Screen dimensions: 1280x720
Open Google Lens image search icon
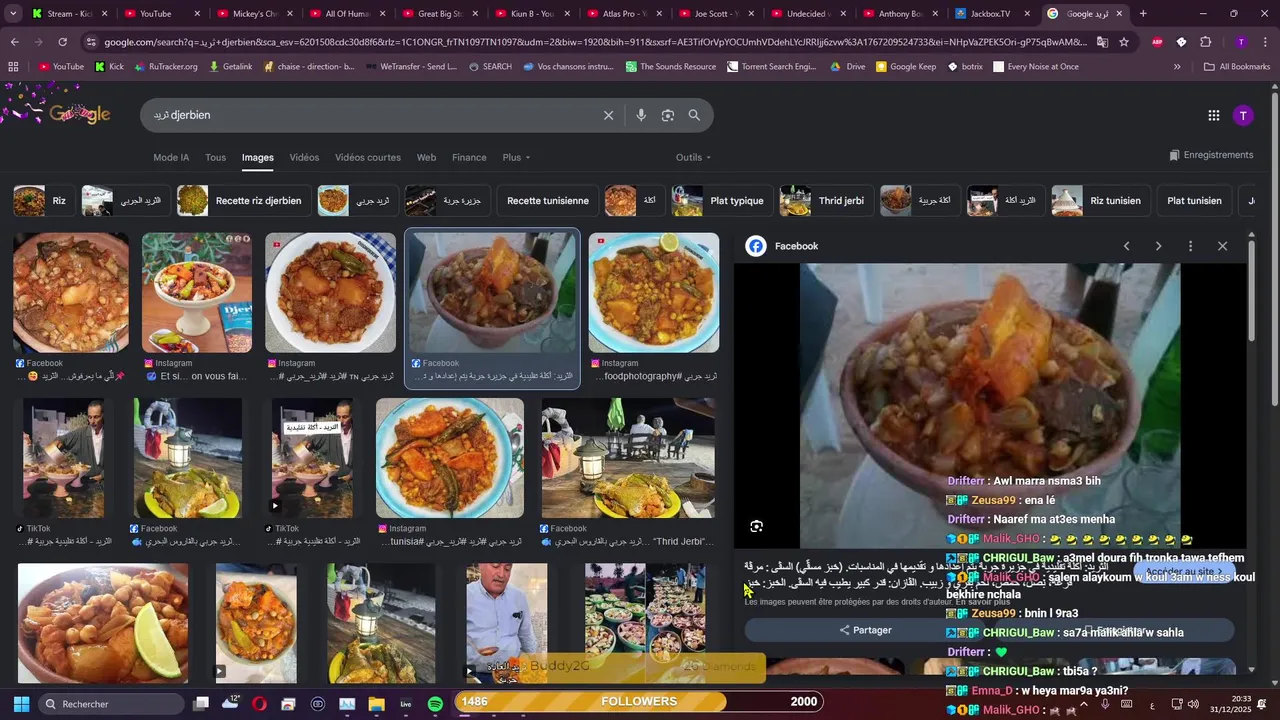(x=668, y=115)
